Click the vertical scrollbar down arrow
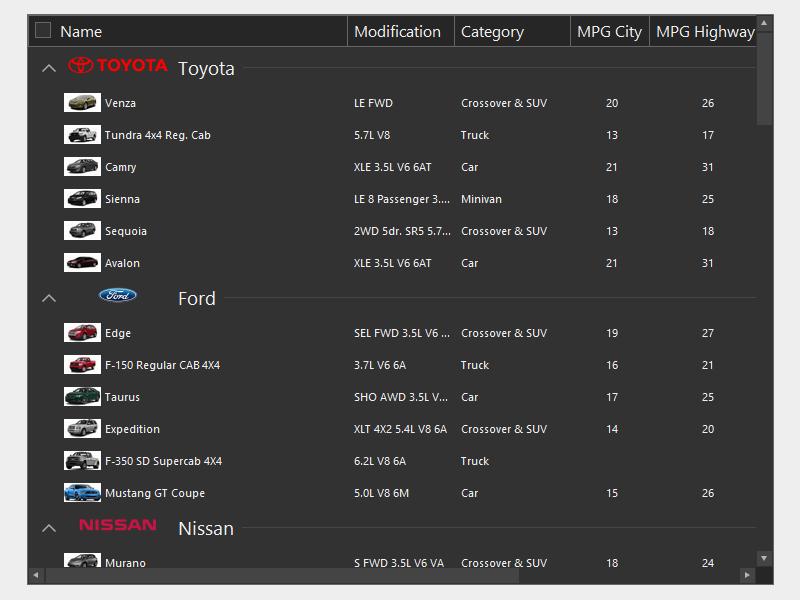800x600 pixels. (x=765, y=558)
